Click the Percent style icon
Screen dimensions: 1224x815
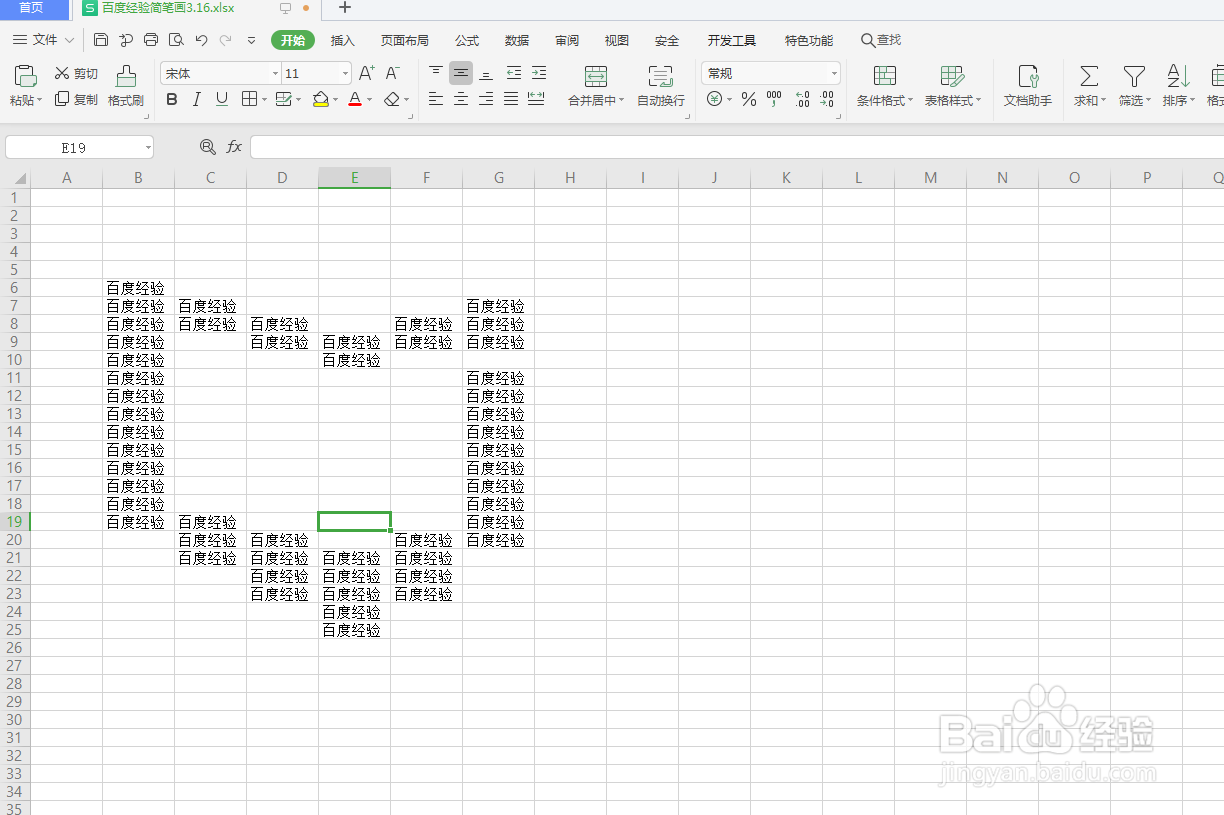coord(748,99)
